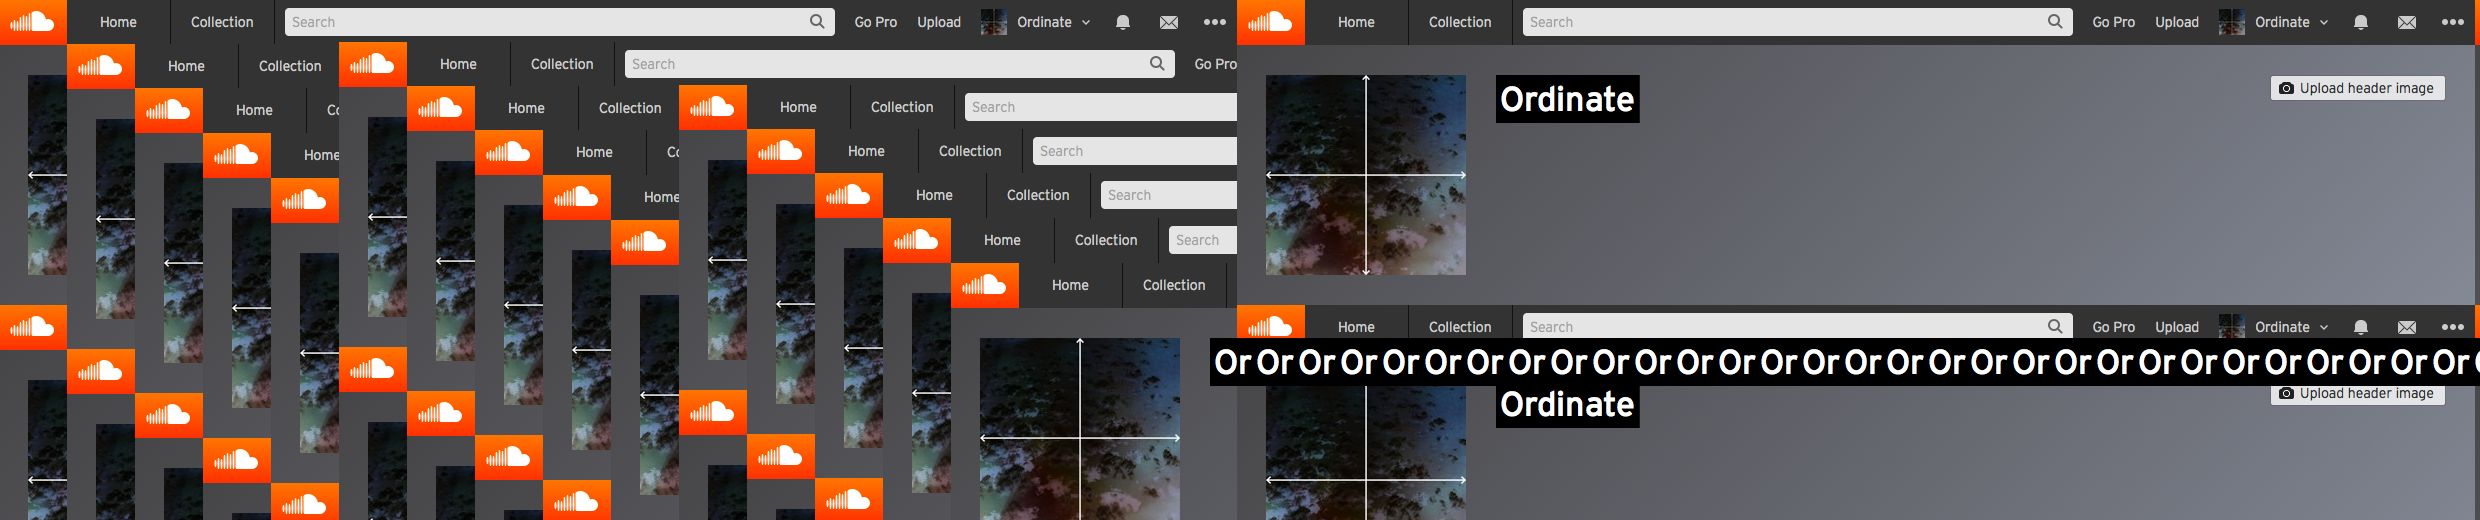Open messages envelope in the top-left header
This screenshot has height=520, width=2480.
pyautogui.click(x=1168, y=22)
